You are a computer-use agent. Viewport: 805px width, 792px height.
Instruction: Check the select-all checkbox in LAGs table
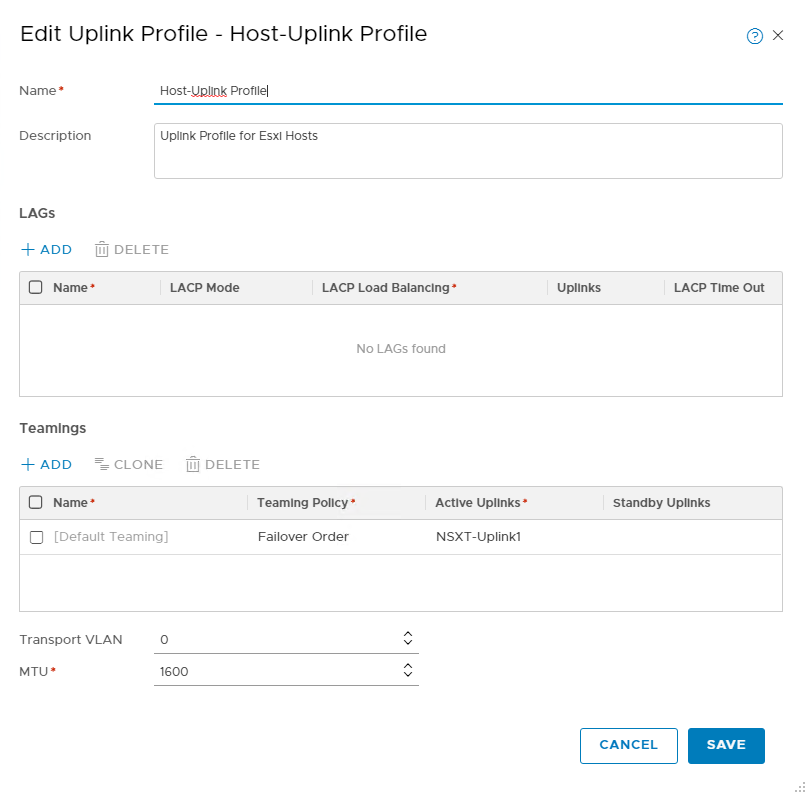pos(36,288)
